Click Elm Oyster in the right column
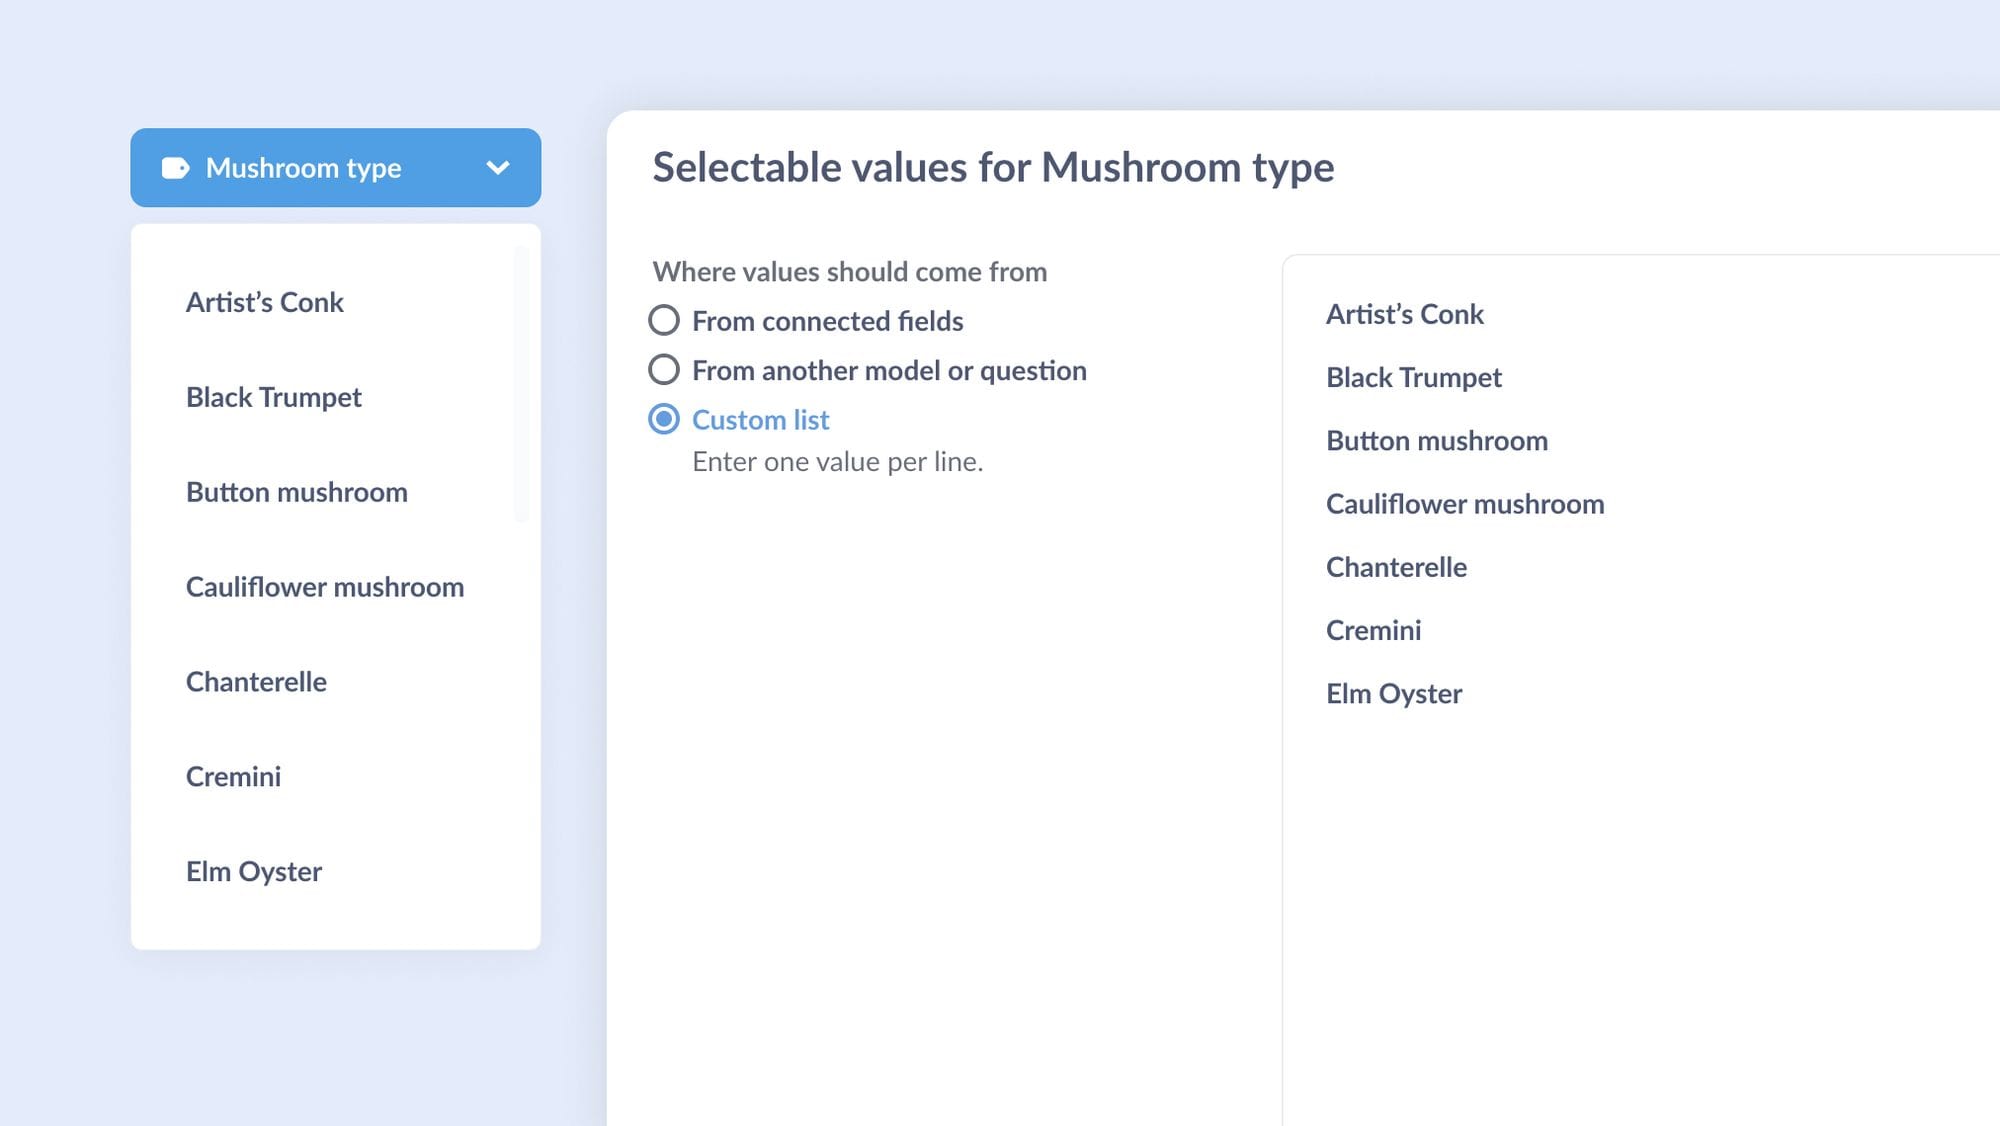 click(1392, 693)
